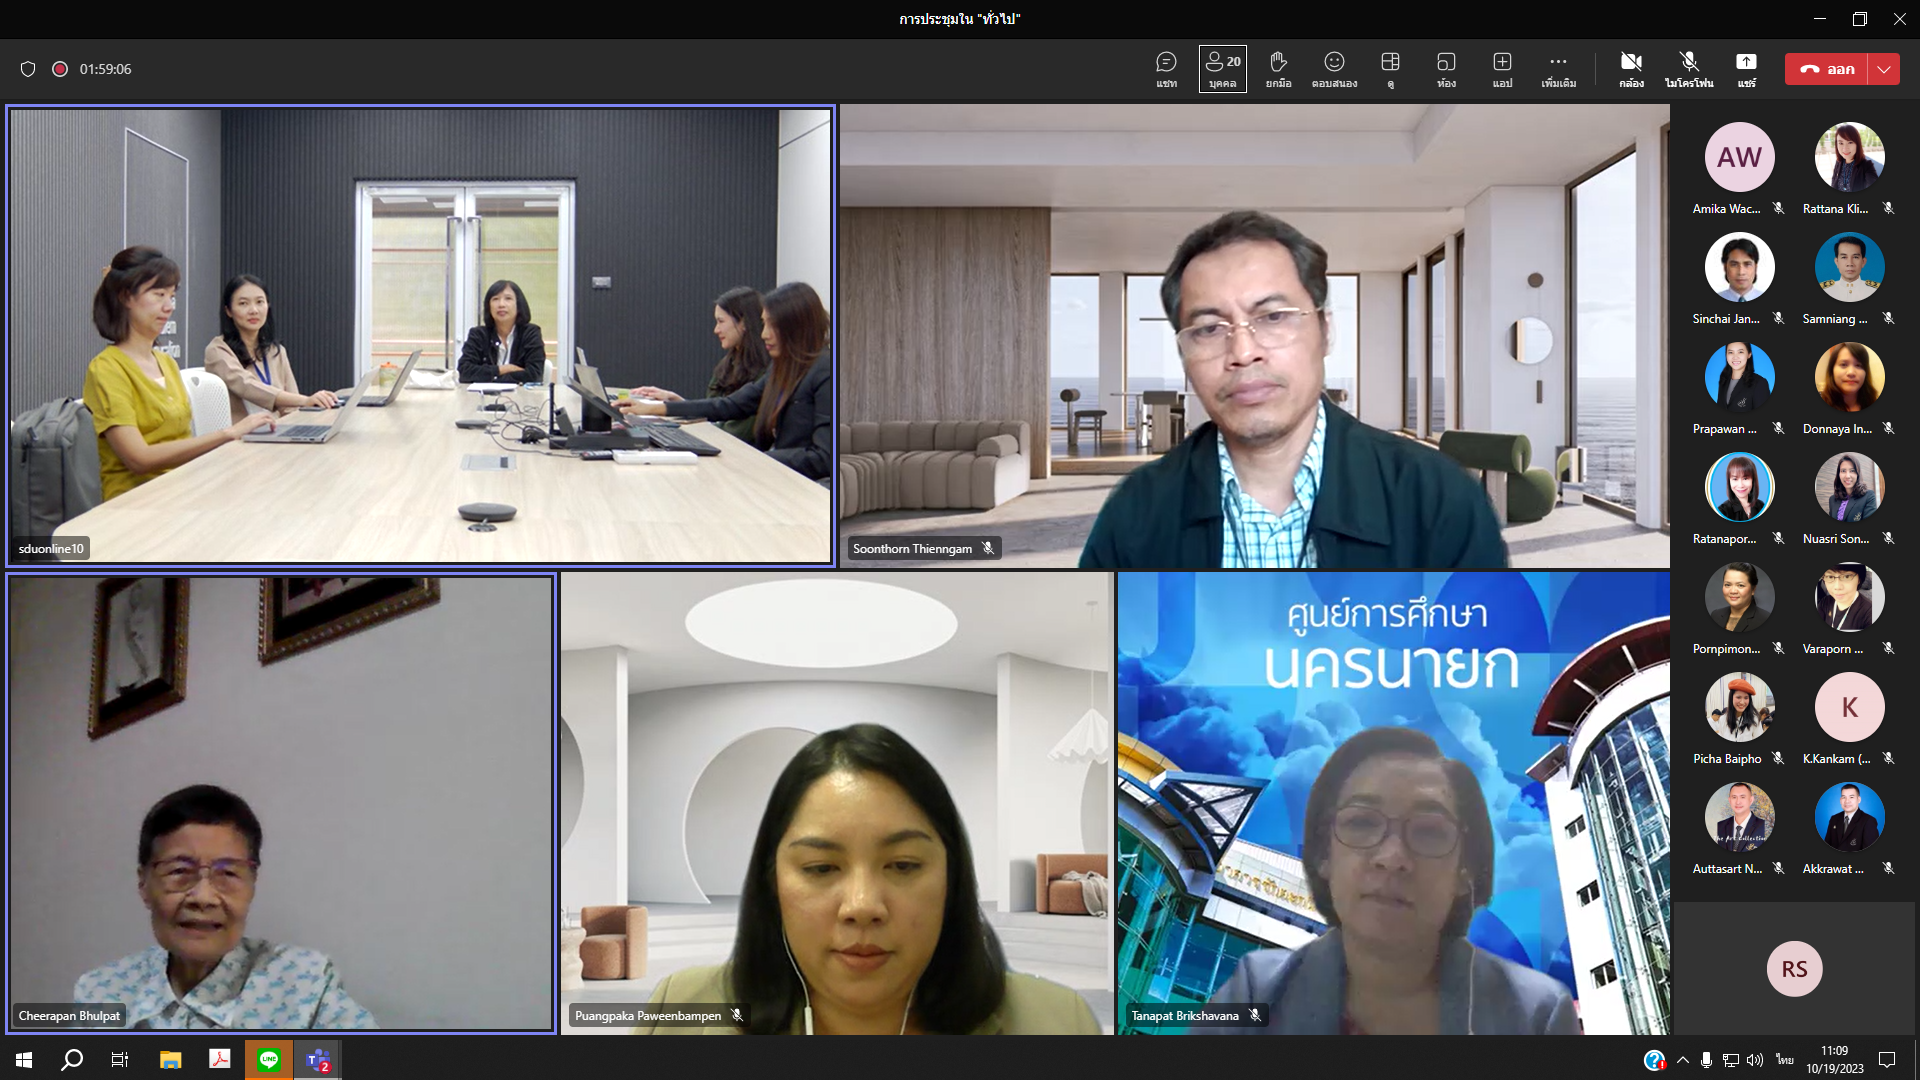Image resolution: width=1920 pixels, height=1080 pixels.
Task: Click Donnaya In... participant avatar
Action: pos(1849,377)
